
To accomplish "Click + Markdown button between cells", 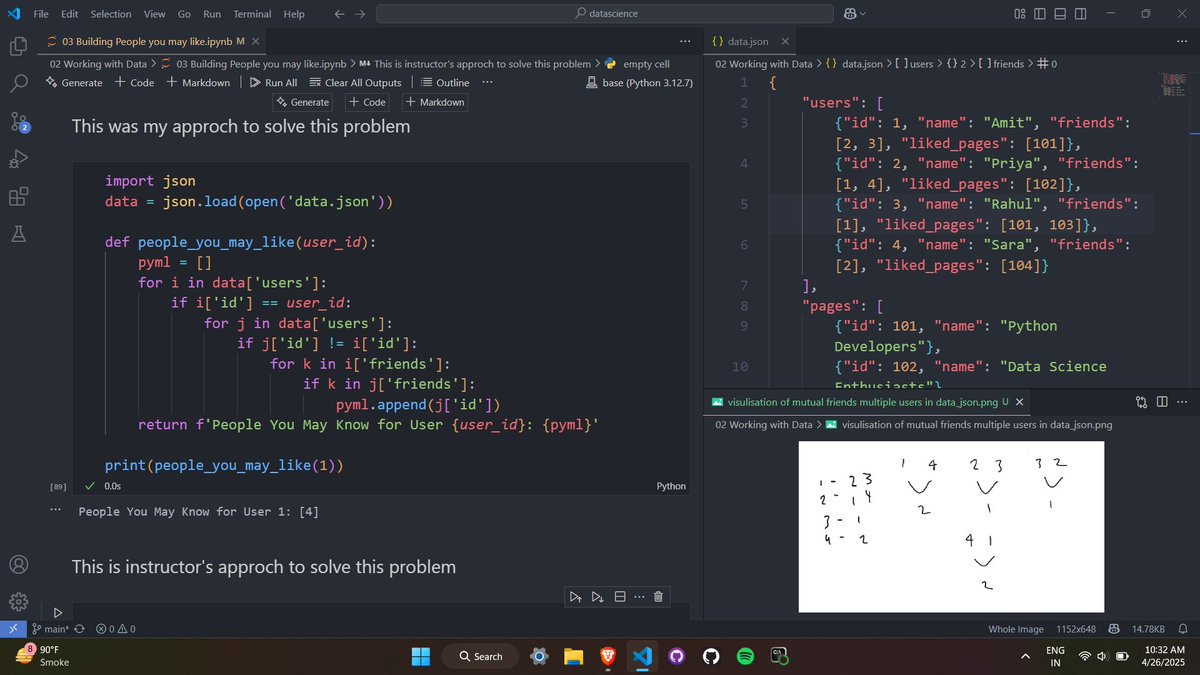I will [435, 102].
